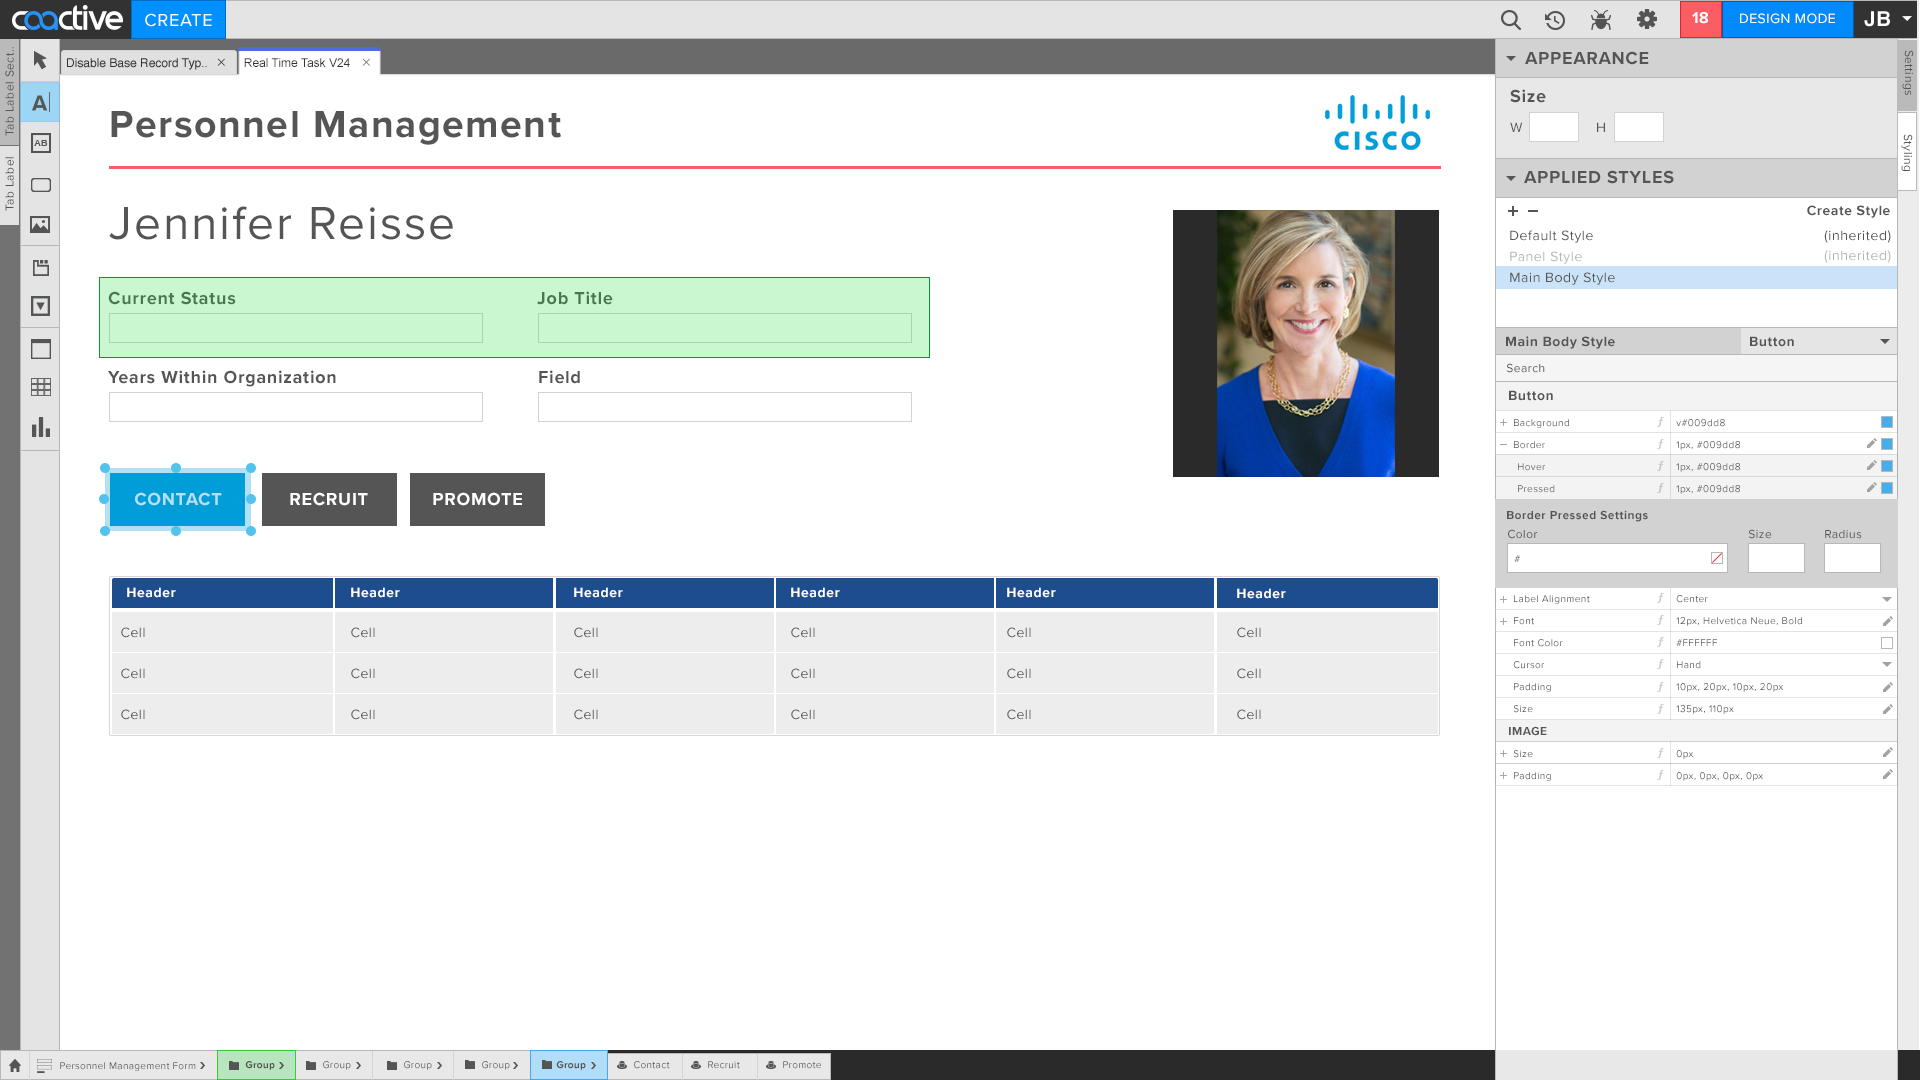Open the Styling side tab
Viewport: 1920px width, 1080px height.
click(x=1908, y=153)
